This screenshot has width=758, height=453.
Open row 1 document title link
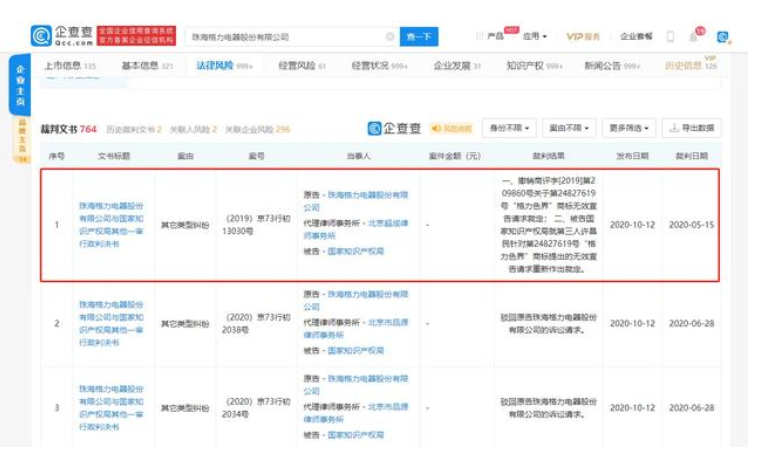[111, 225]
